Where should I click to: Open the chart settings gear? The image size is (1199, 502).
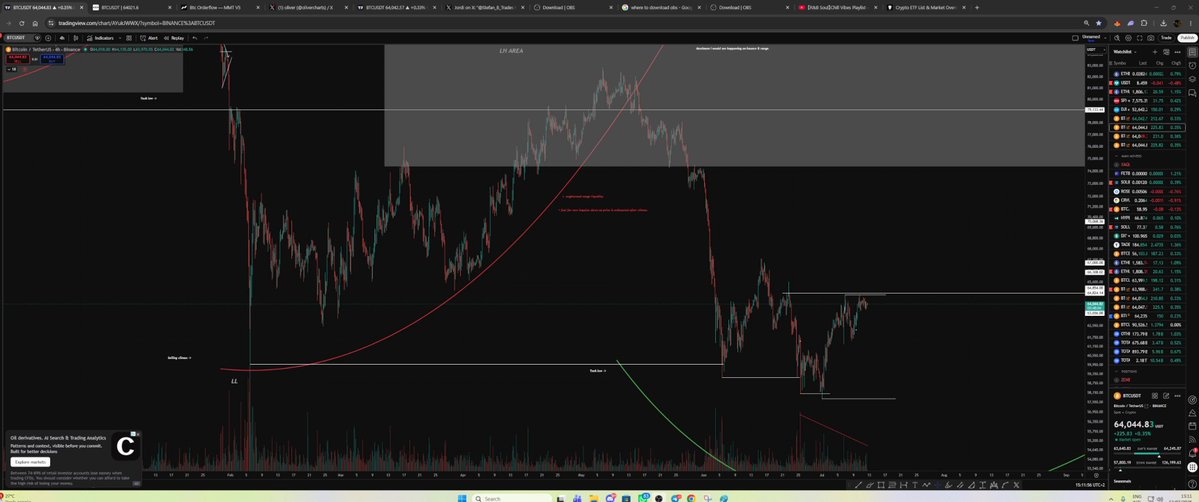pyautogui.click(x=1129, y=38)
